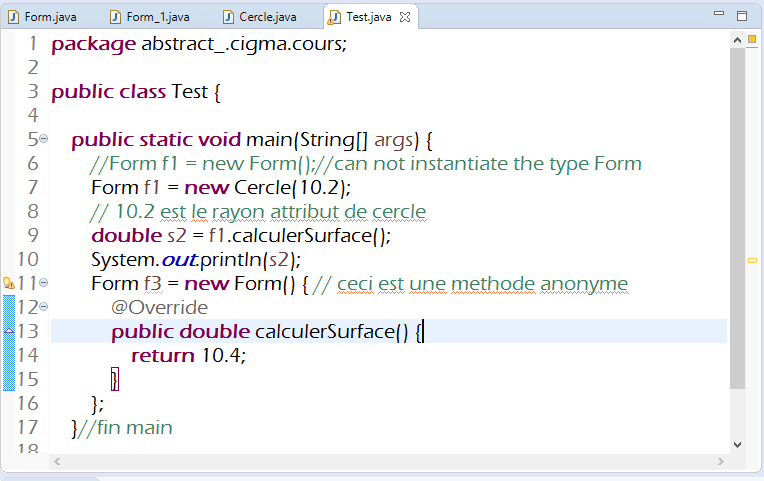This screenshot has height=481, width=764.
Task: Minimize the editor area
Action: point(719,14)
